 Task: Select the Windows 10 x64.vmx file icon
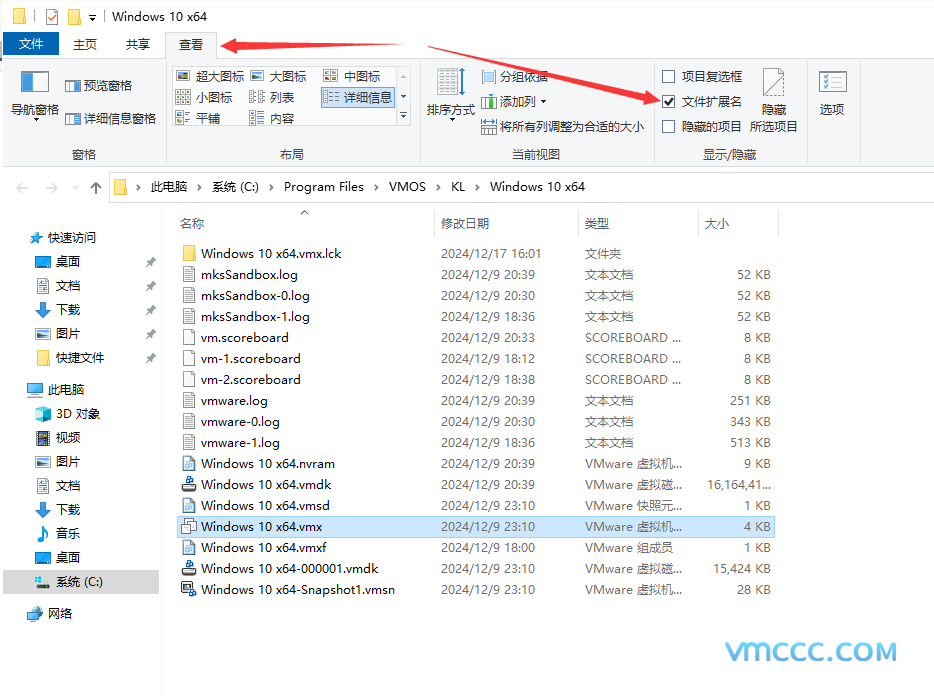tap(189, 526)
